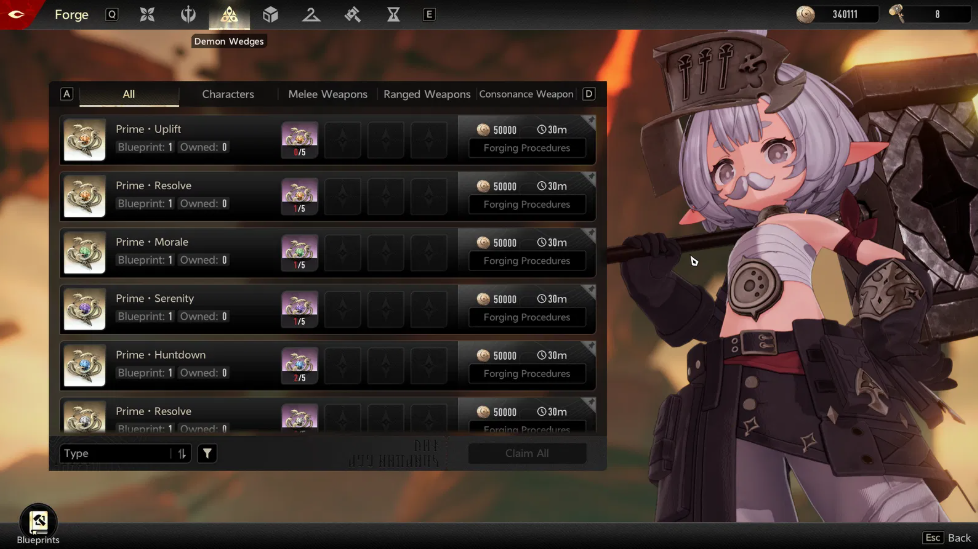Click the Q previous category key
This screenshot has width=978, height=549.
(x=112, y=14)
